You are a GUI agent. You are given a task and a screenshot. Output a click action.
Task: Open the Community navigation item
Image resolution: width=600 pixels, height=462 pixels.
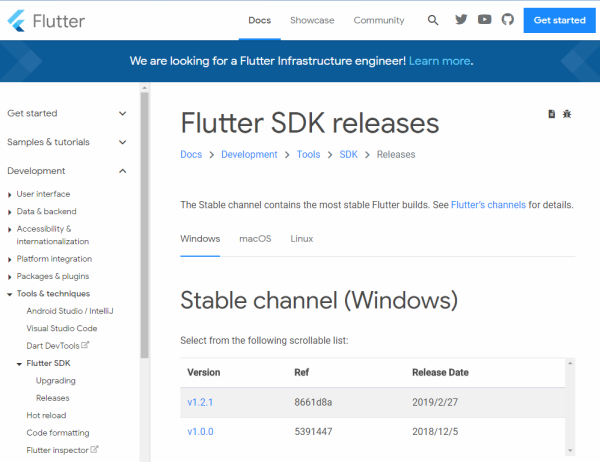pyautogui.click(x=379, y=20)
